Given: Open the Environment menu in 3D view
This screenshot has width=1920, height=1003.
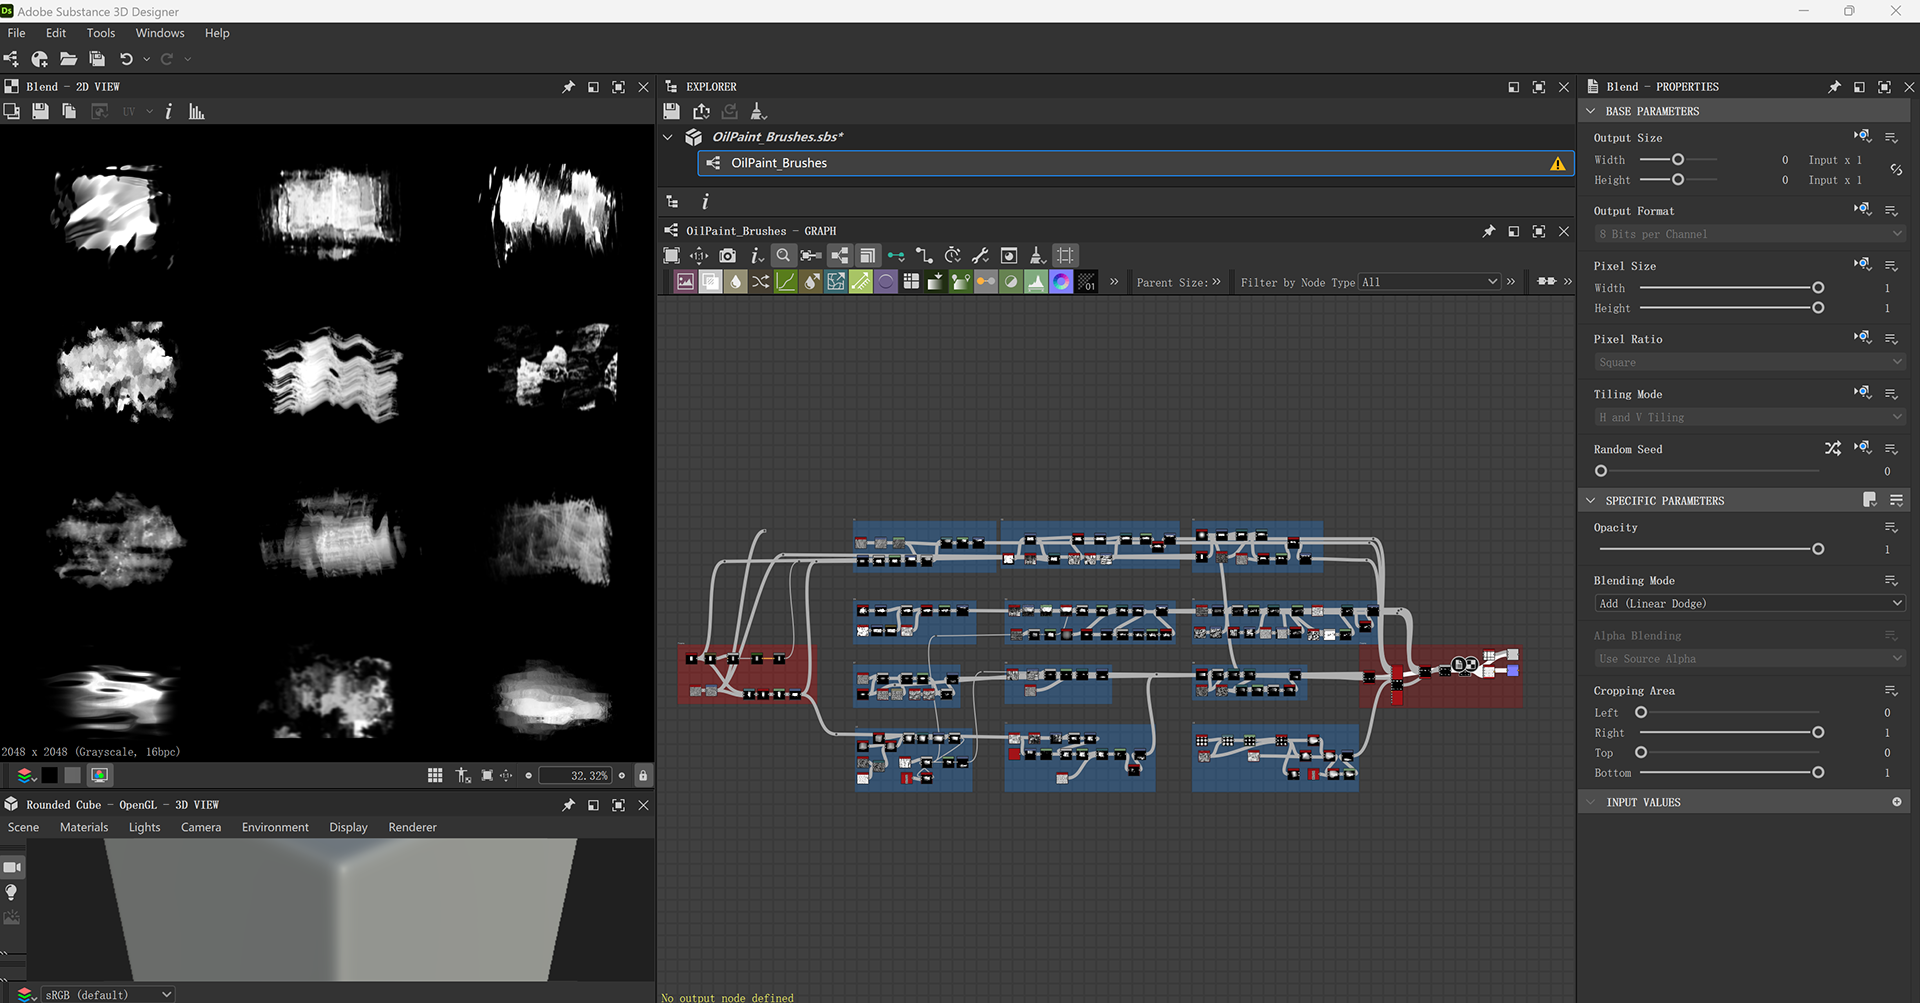Looking at the screenshot, I should point(275,827).
